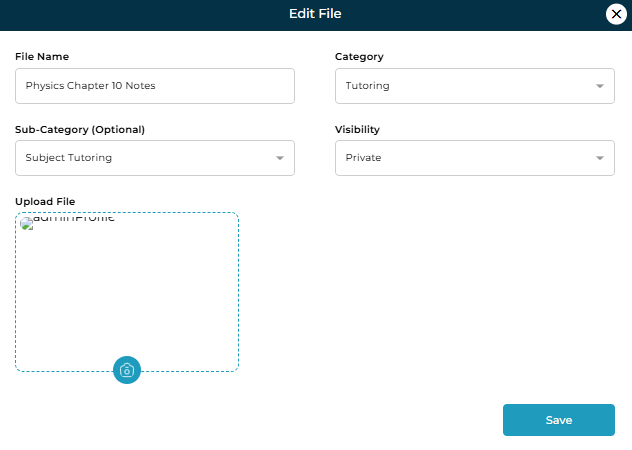This screenshot has height=450, width=632.
Task: Click the broken adminProfile image icon
Action: [27, 223]
